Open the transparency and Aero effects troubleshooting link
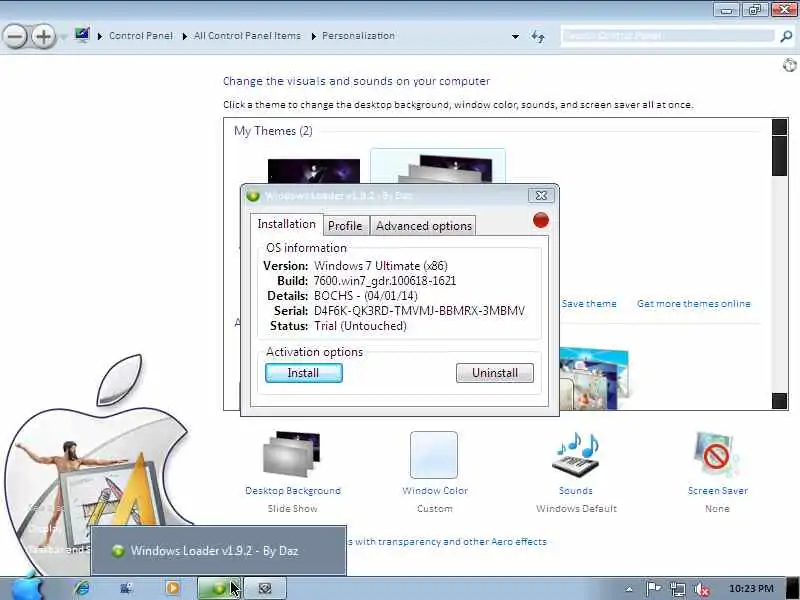Image resolution: width=800 pixels, height=600 pixels. click(446, 541)
